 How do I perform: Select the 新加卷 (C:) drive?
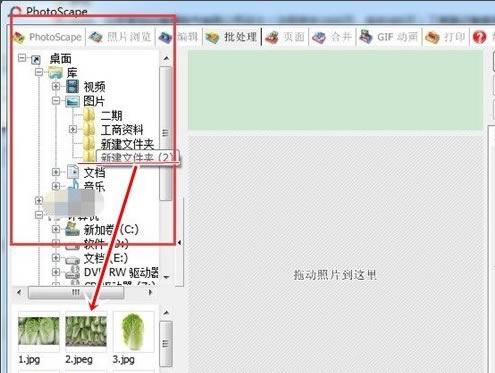click(x=111, y=230)
